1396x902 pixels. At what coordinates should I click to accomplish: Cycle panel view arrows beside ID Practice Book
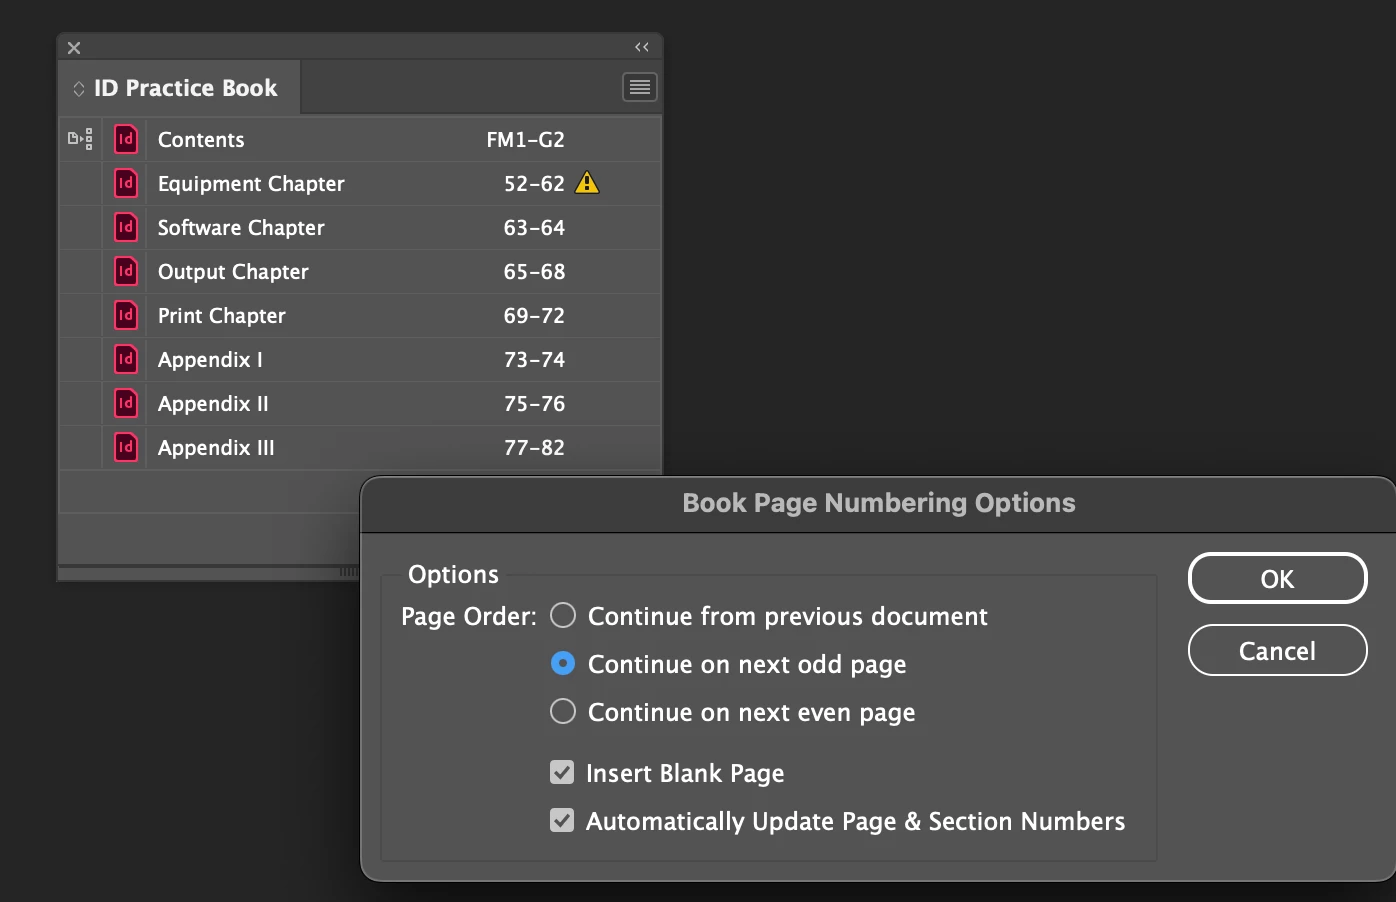point(78,88)
